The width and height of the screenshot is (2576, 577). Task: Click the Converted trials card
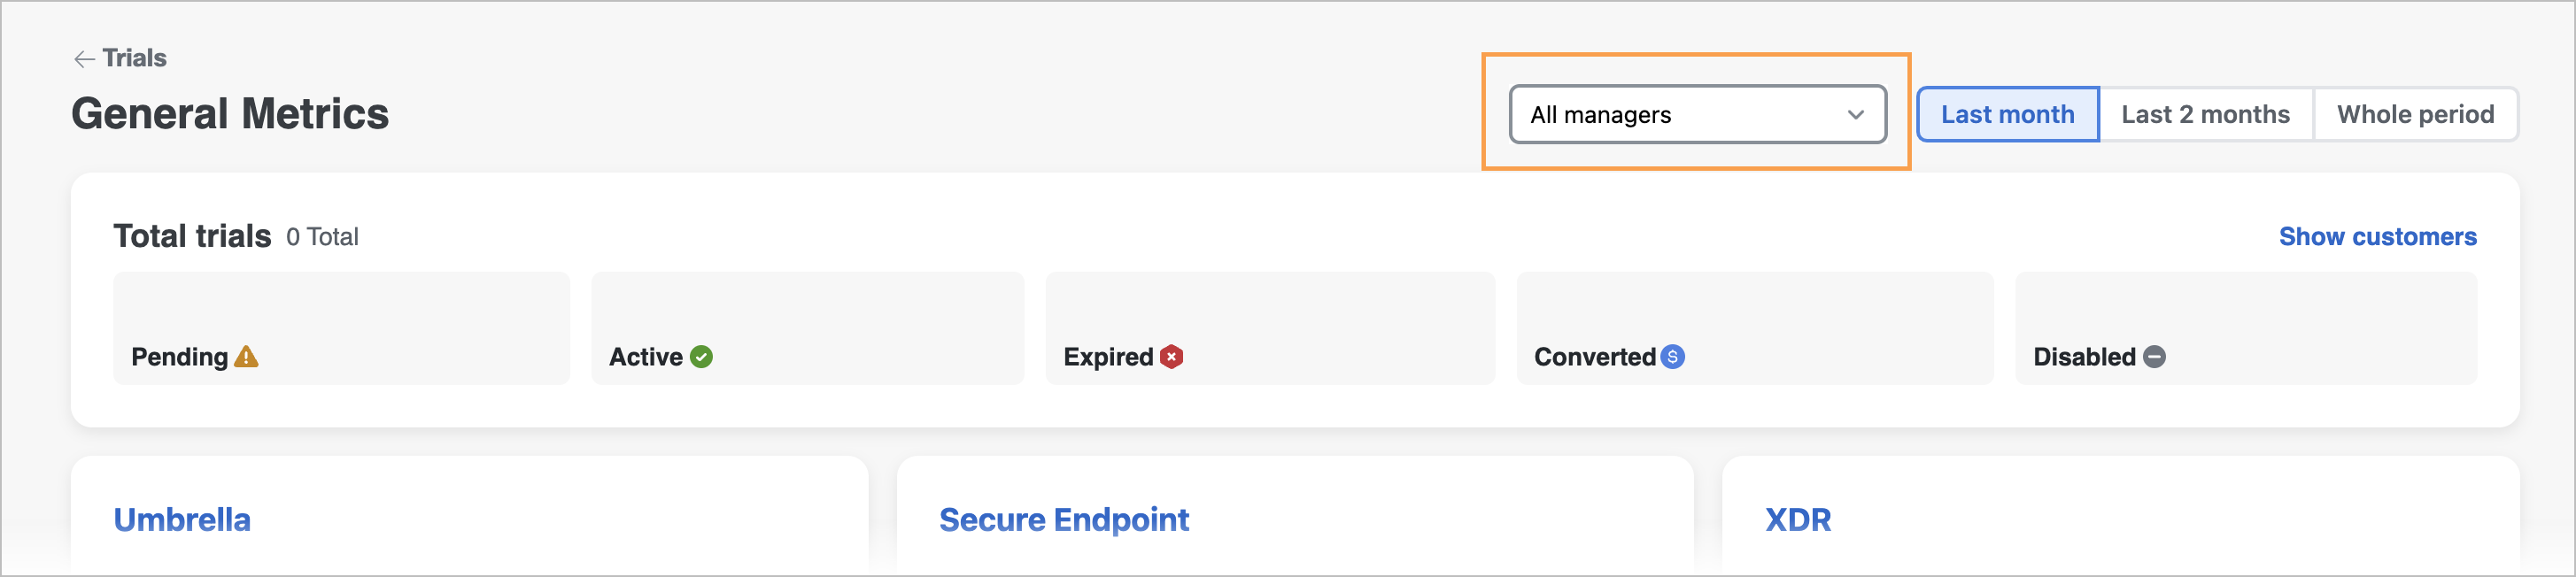1755,328
